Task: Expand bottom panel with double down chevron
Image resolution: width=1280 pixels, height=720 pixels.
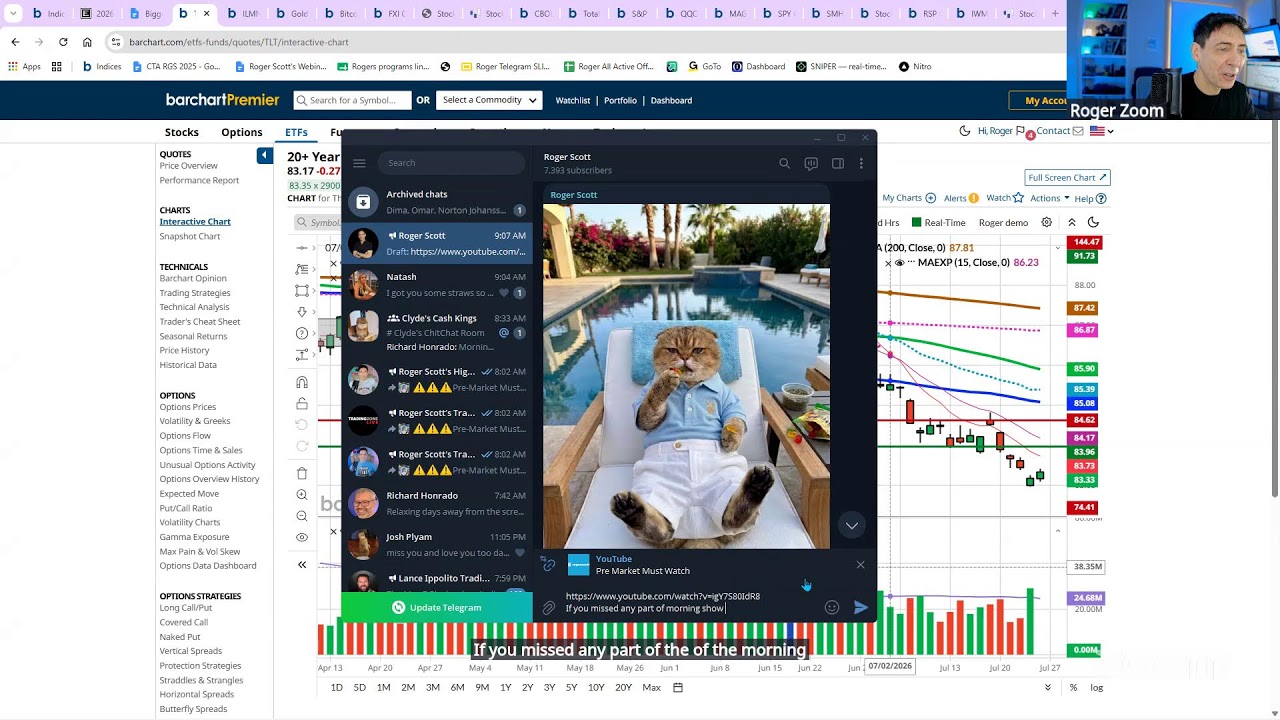Action: [x=1048, y=688]
